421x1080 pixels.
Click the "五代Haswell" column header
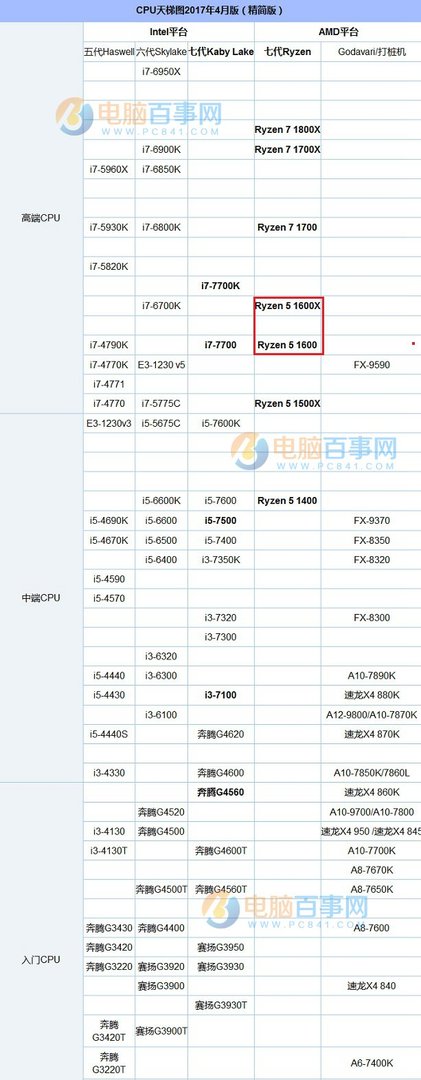coord(109,52)
